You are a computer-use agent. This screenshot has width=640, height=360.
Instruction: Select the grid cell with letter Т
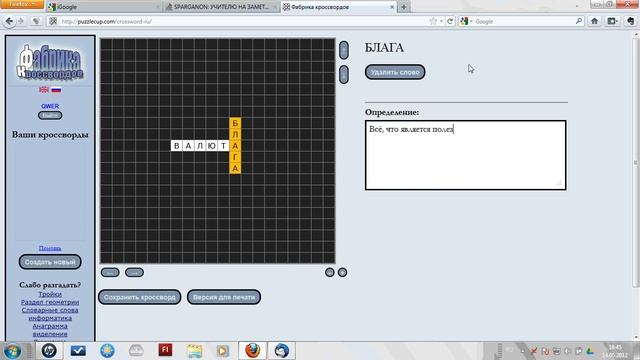click(x=223, y=146)
